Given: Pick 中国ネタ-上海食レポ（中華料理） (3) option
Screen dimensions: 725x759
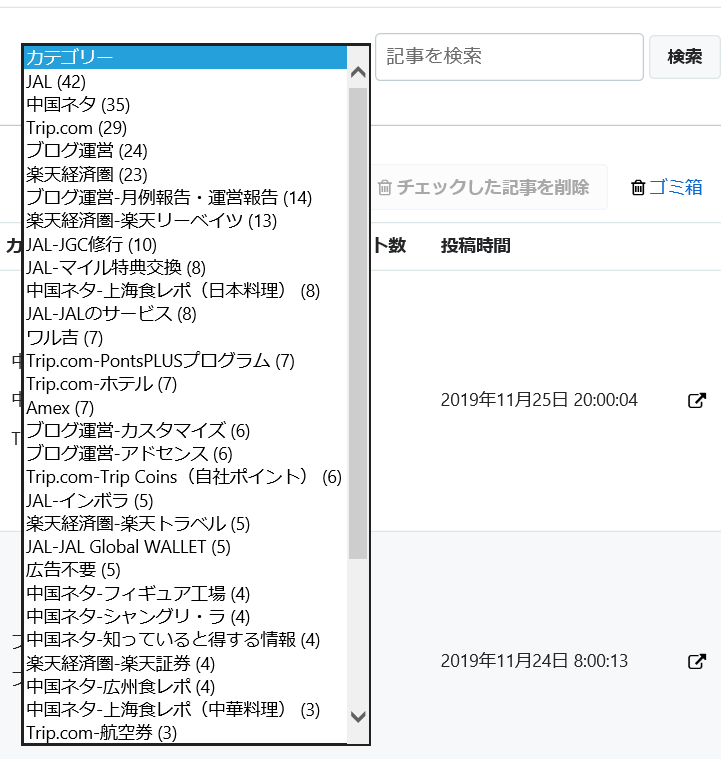Looking at the screenshot, I should tap(185, 710).
